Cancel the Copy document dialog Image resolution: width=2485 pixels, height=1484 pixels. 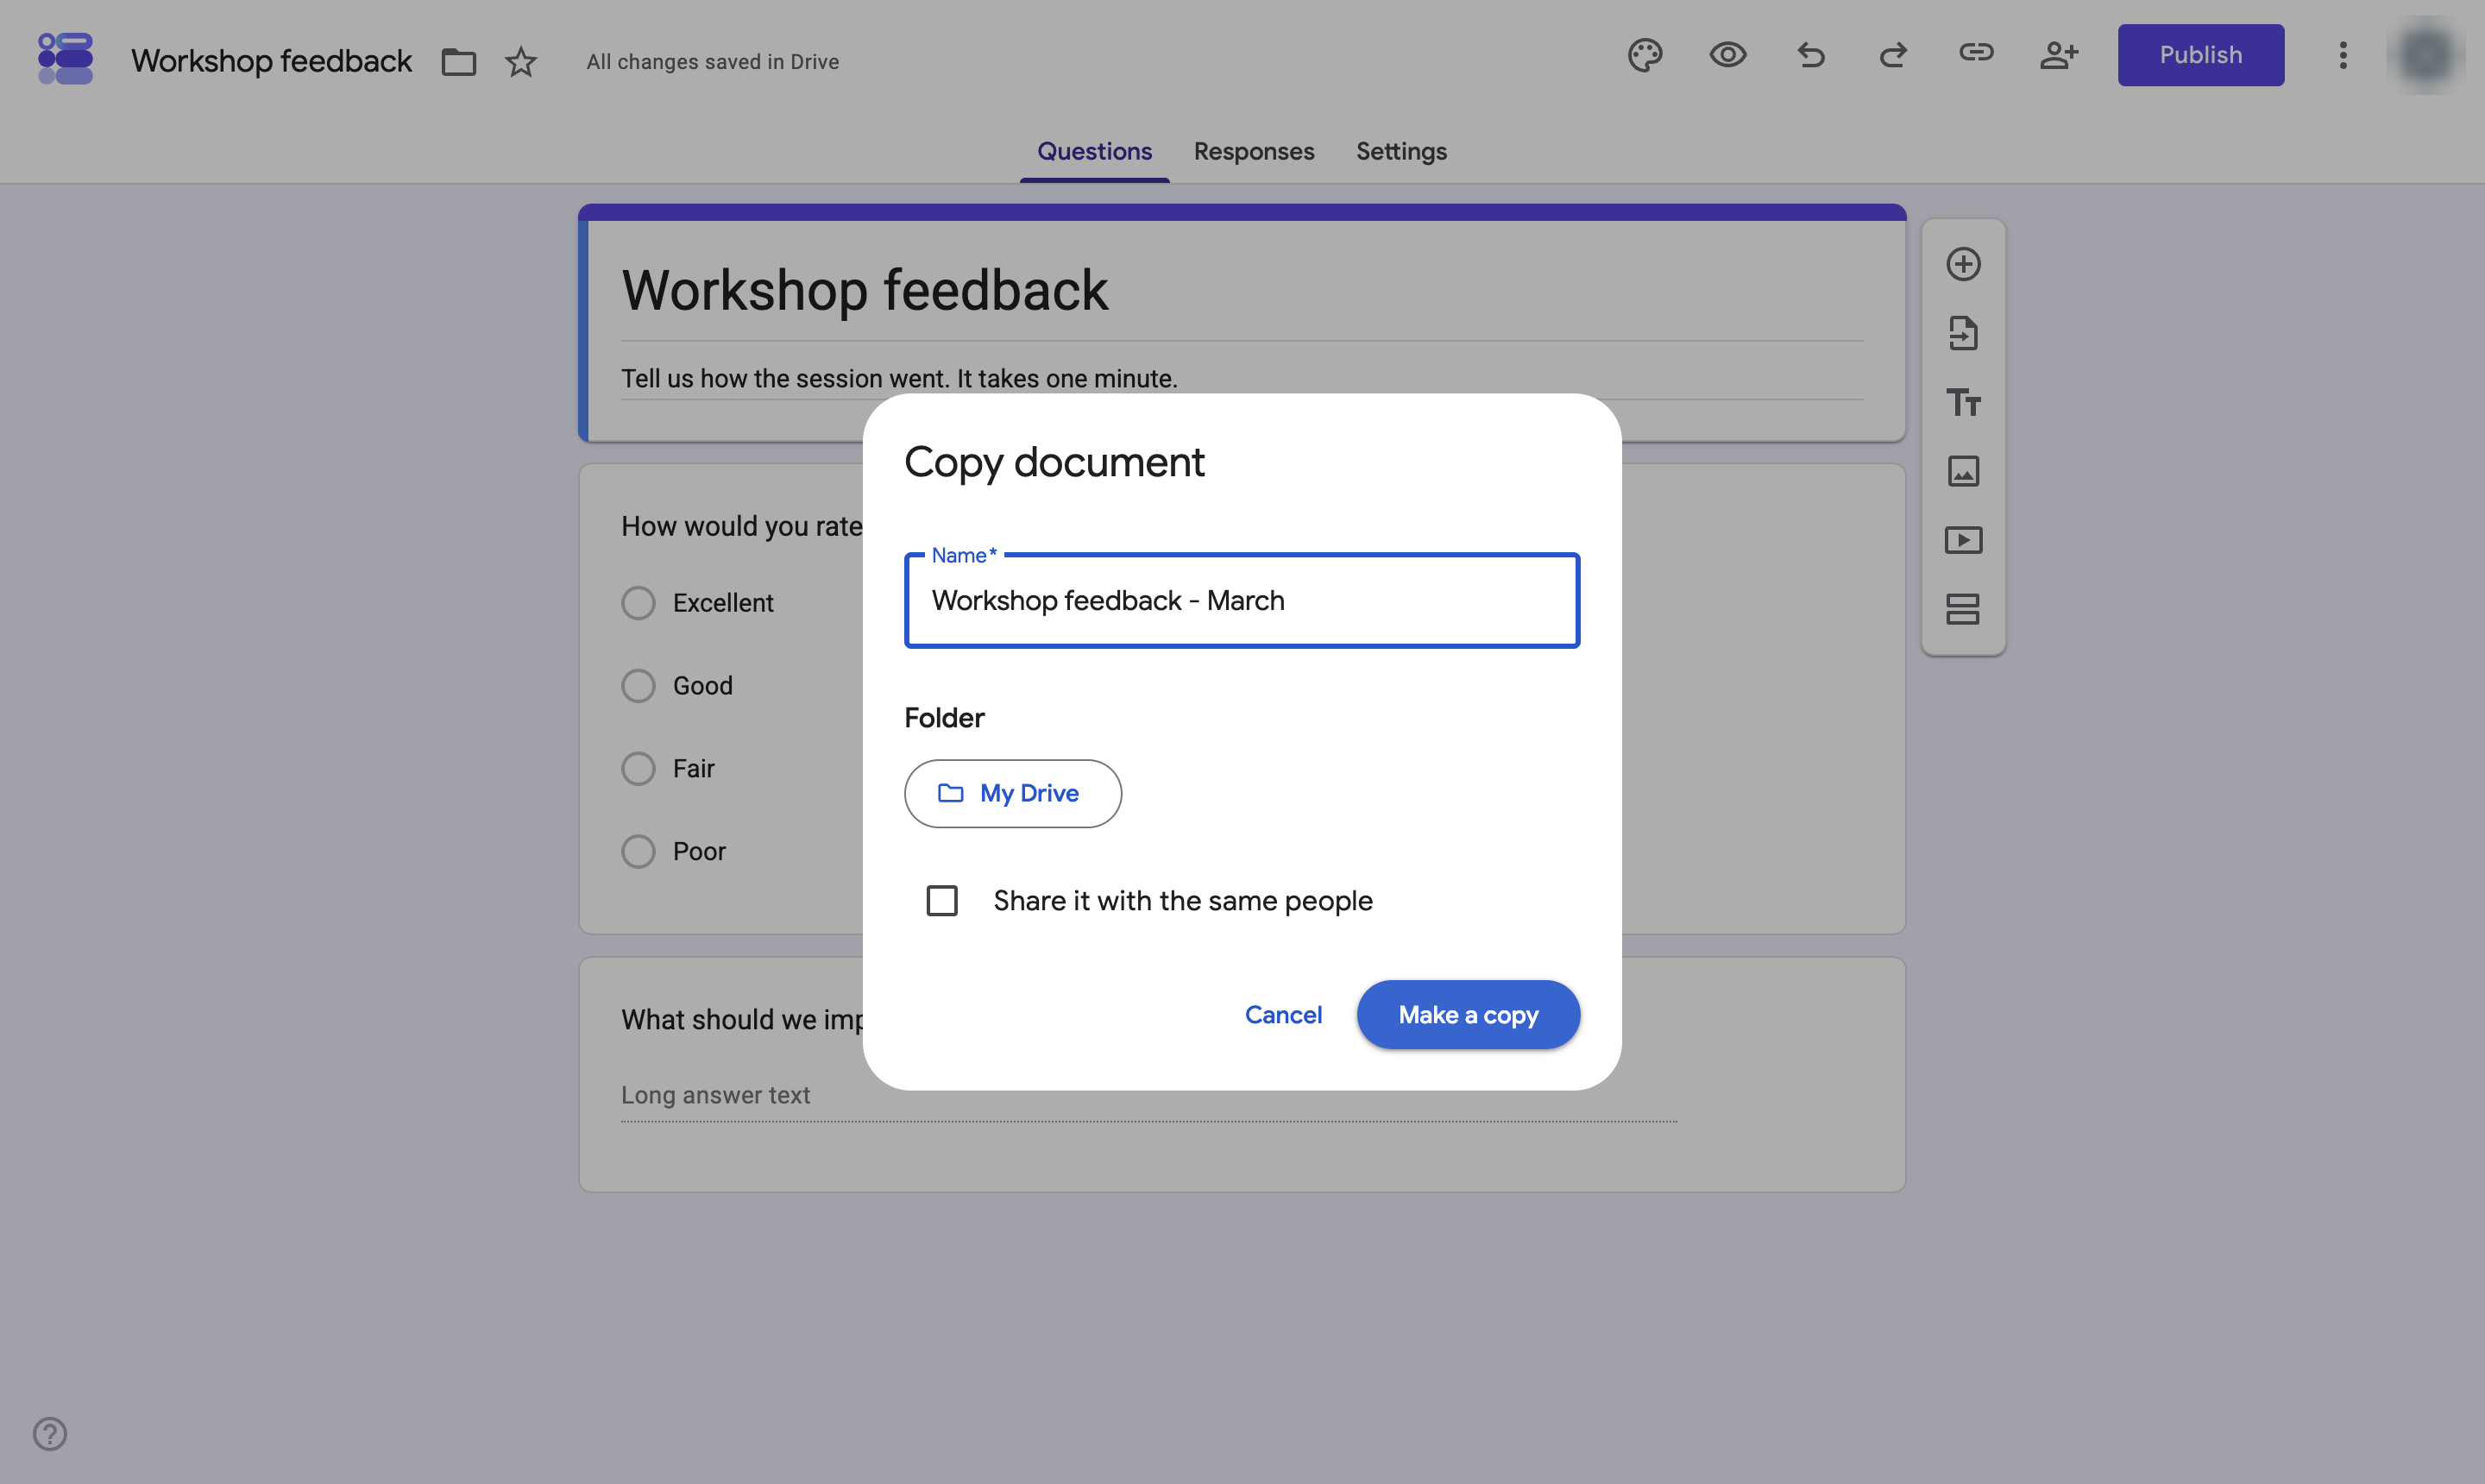click(1283, 1015)
